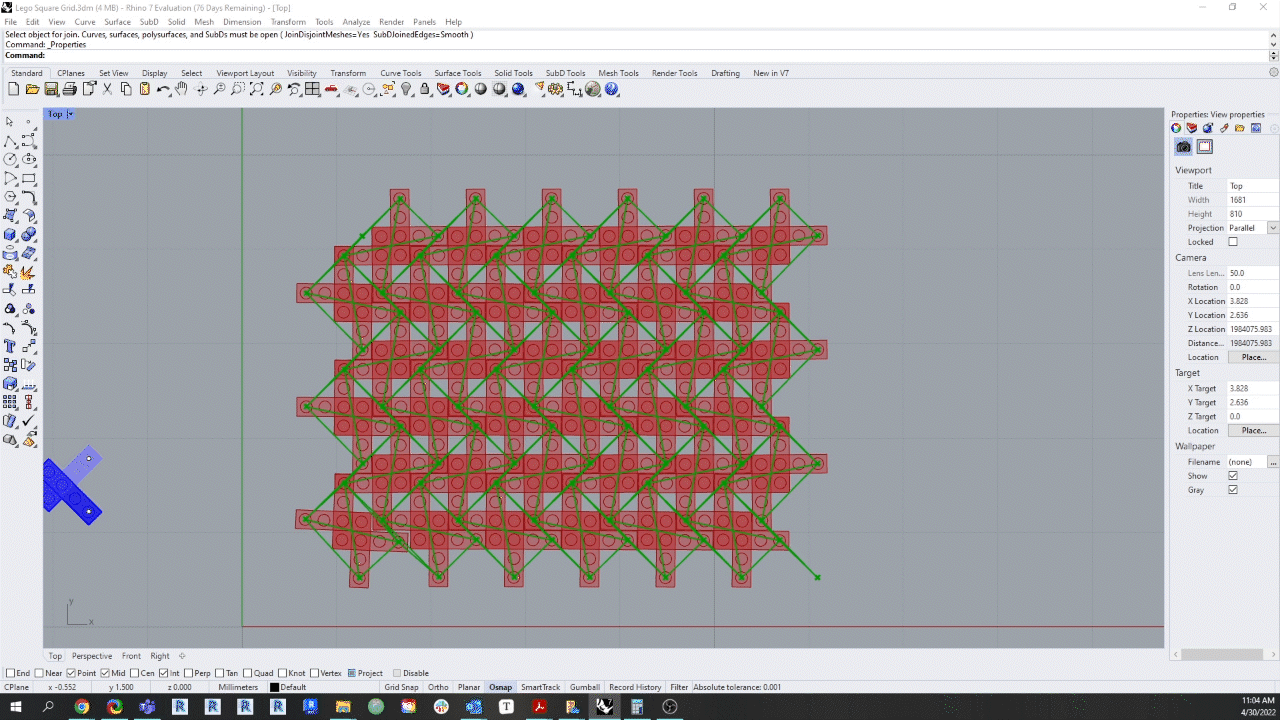Open Chrome from the taskbar
Viewport: 1280px width, 720px height.
(x=82, y=707)
